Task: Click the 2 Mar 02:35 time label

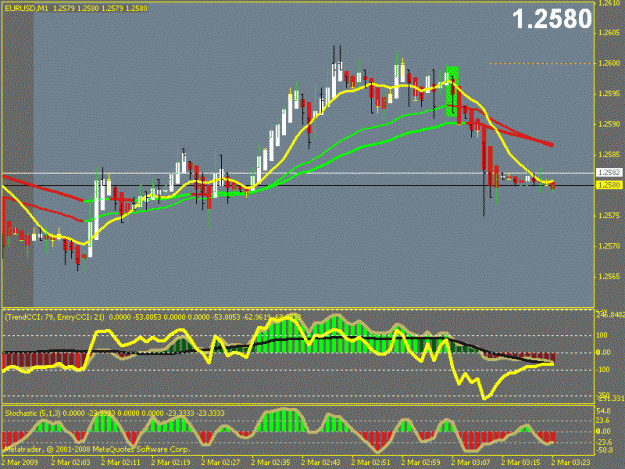Action: [x=271, y=463]
